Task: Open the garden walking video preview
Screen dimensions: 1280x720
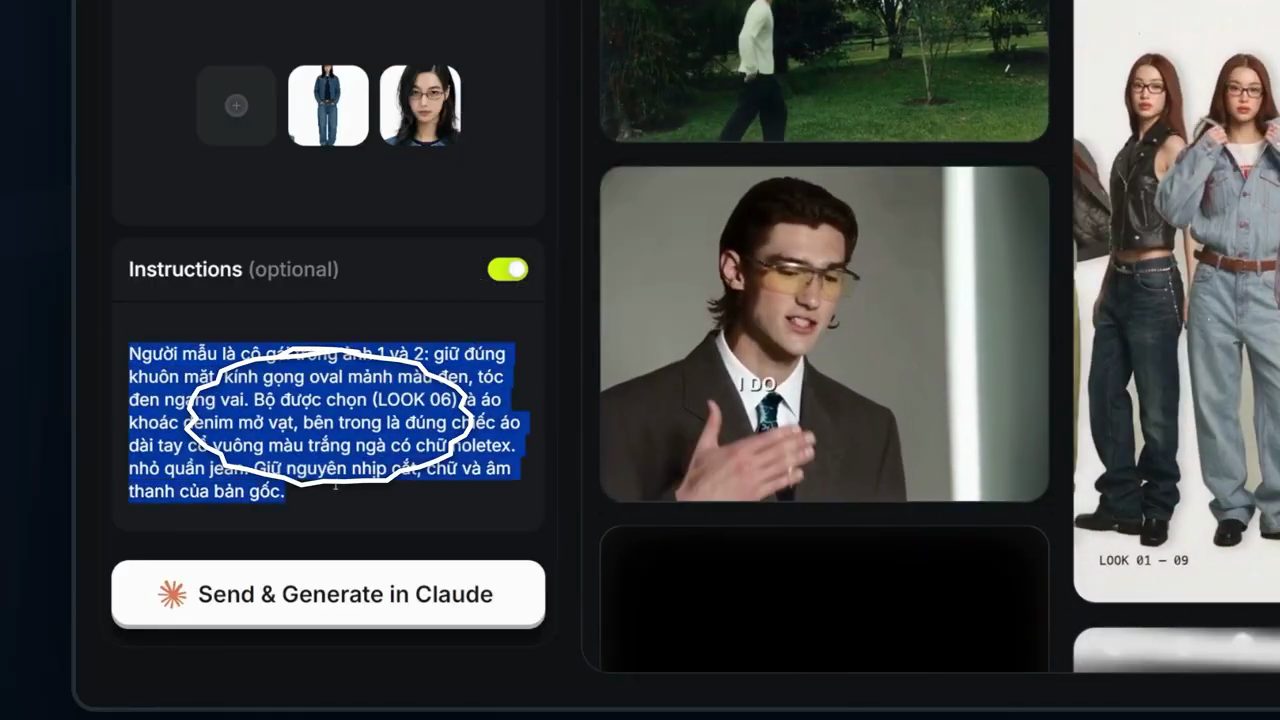Action: (x=824, y=70)
